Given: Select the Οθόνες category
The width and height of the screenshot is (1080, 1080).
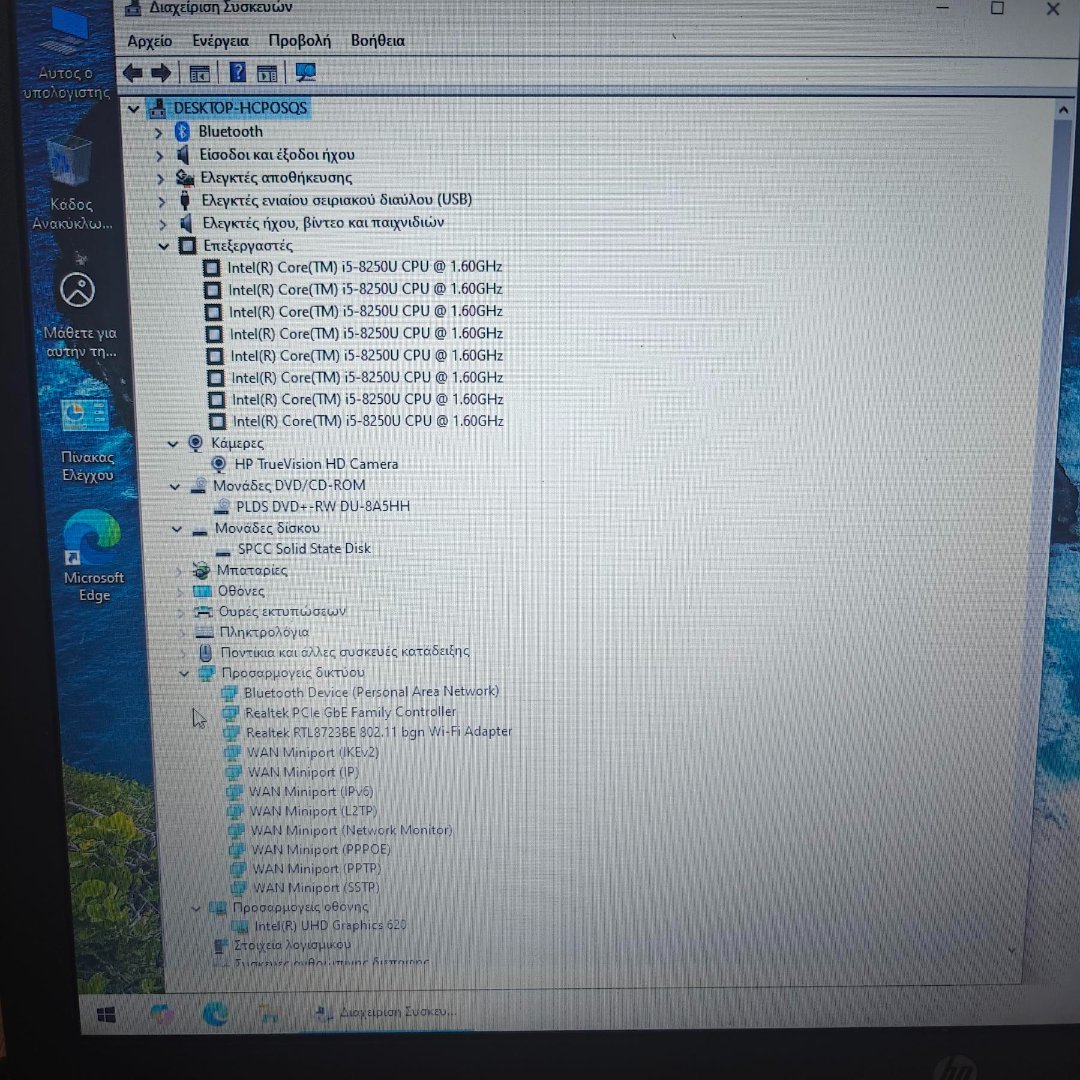Looking at the screenshot, I should click(241, 591).
